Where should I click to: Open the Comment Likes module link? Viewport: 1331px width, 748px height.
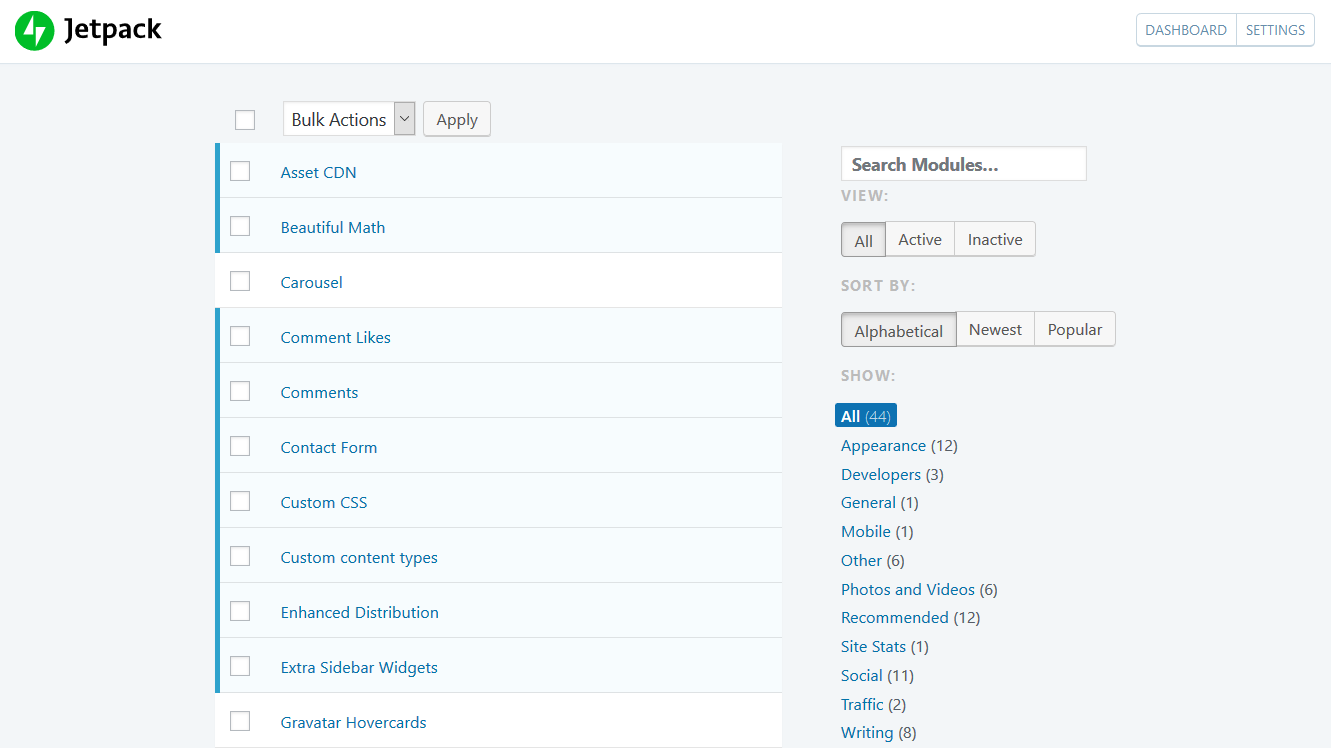point(335,337)
